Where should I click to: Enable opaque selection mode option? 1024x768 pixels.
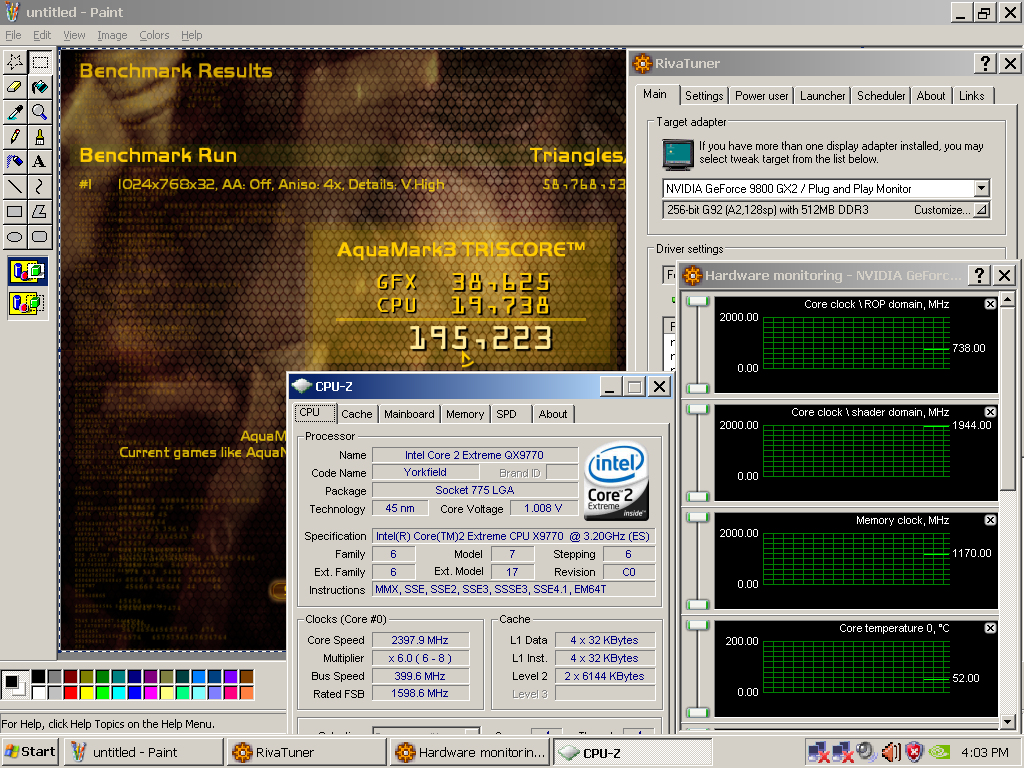click(x=27, y=271)
